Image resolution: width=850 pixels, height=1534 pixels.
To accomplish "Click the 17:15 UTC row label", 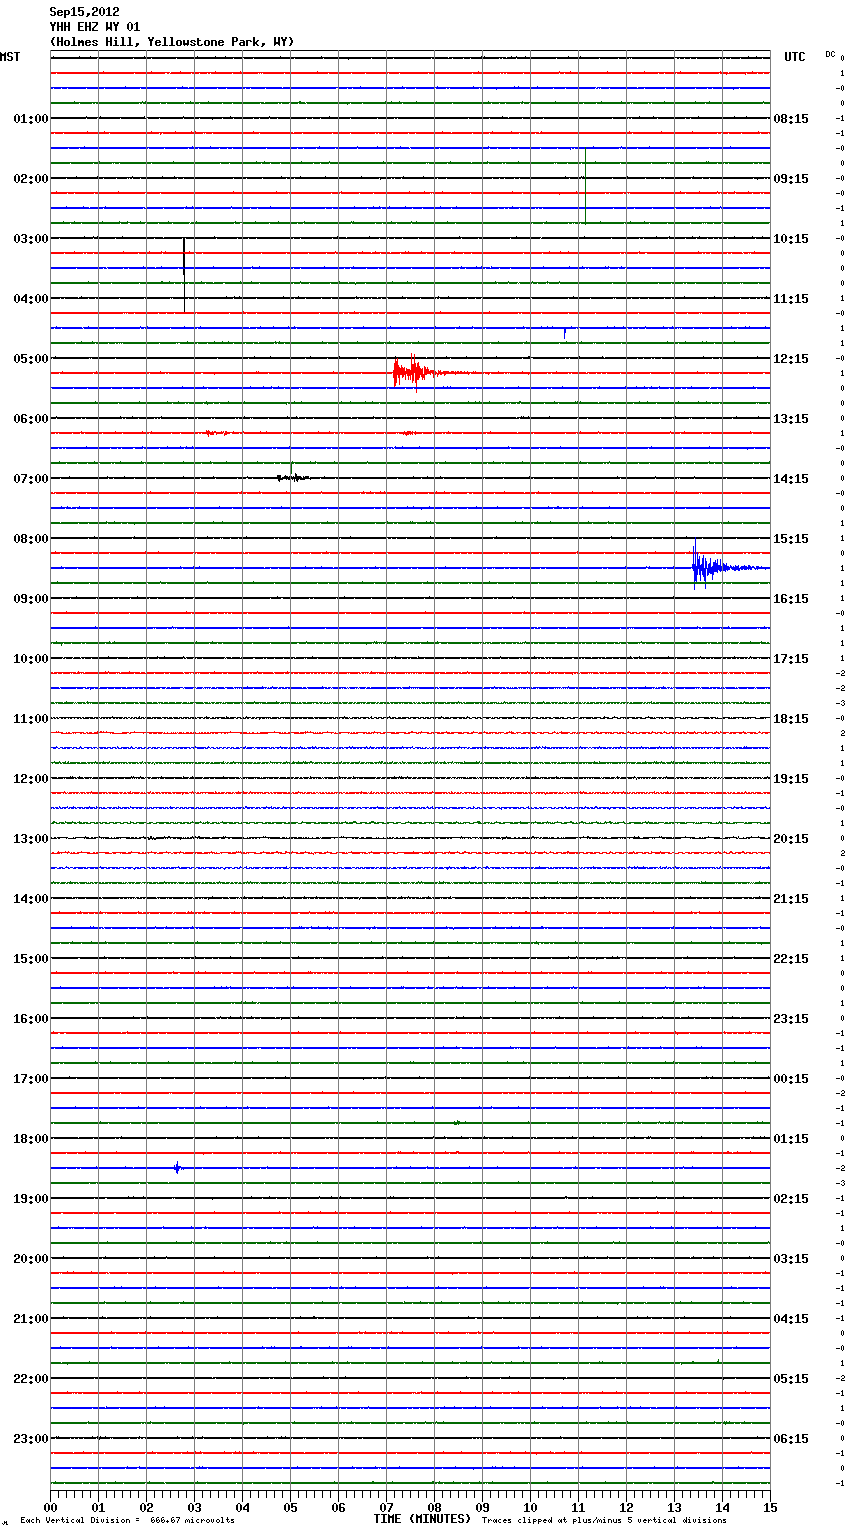I will 791,659.
